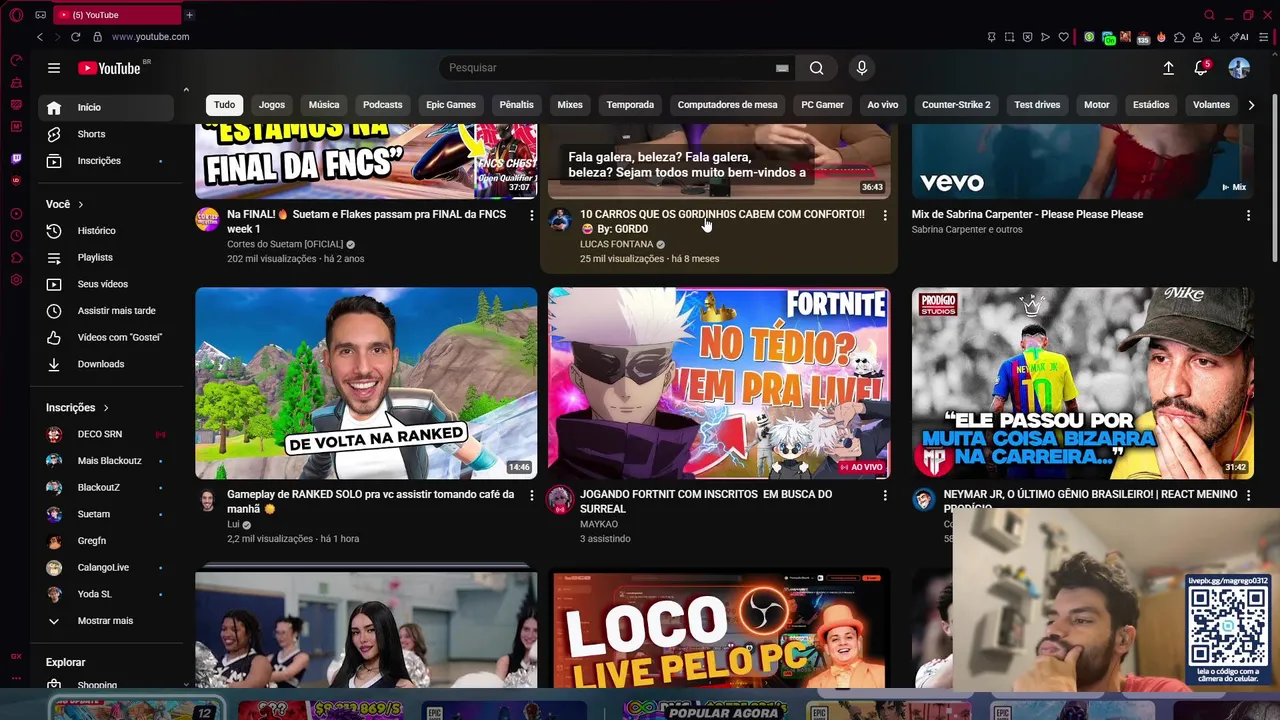Click the Opera menu logo
Viewport: 1280px width, 720px height.
16,15
